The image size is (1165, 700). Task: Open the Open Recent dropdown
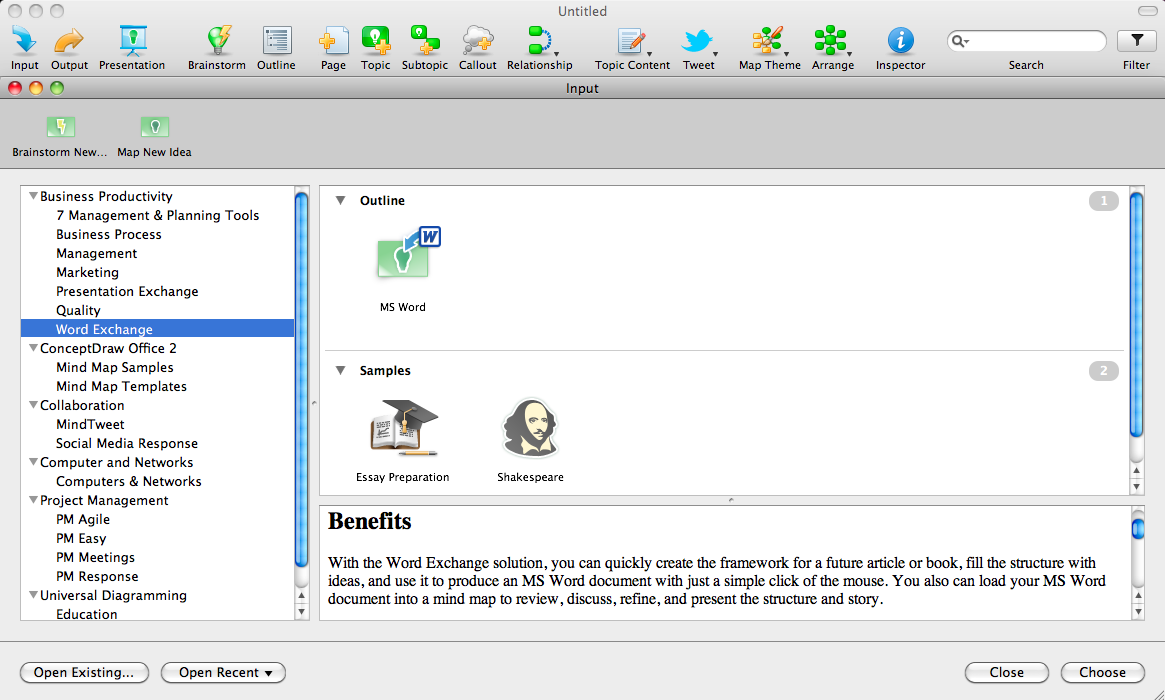[x=223, y=672]
